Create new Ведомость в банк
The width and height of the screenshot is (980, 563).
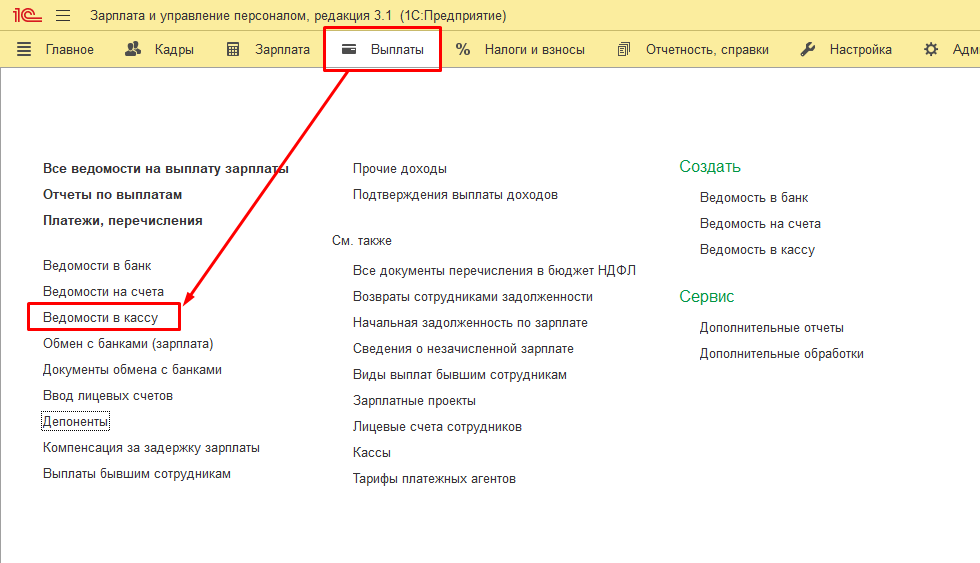click(754, 198)
